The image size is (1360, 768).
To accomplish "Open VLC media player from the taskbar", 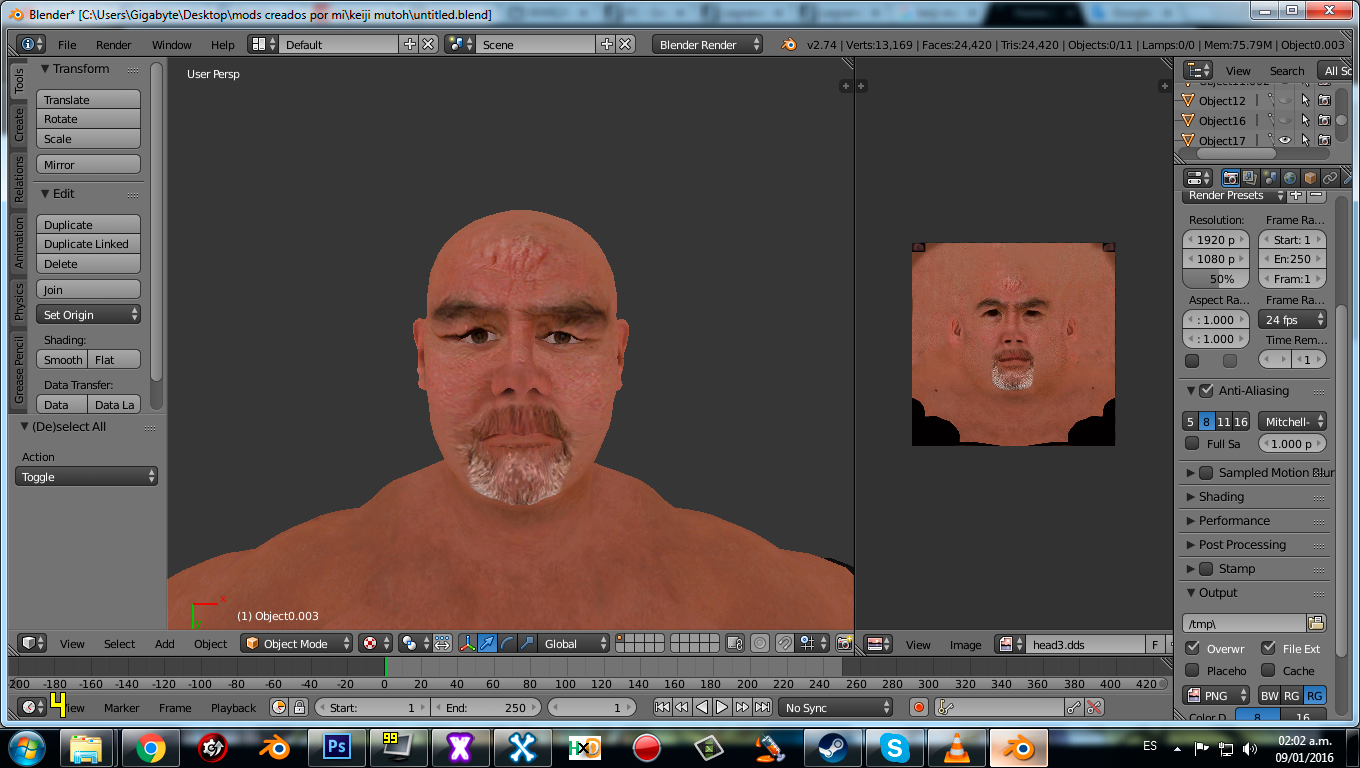I will 958,747.
